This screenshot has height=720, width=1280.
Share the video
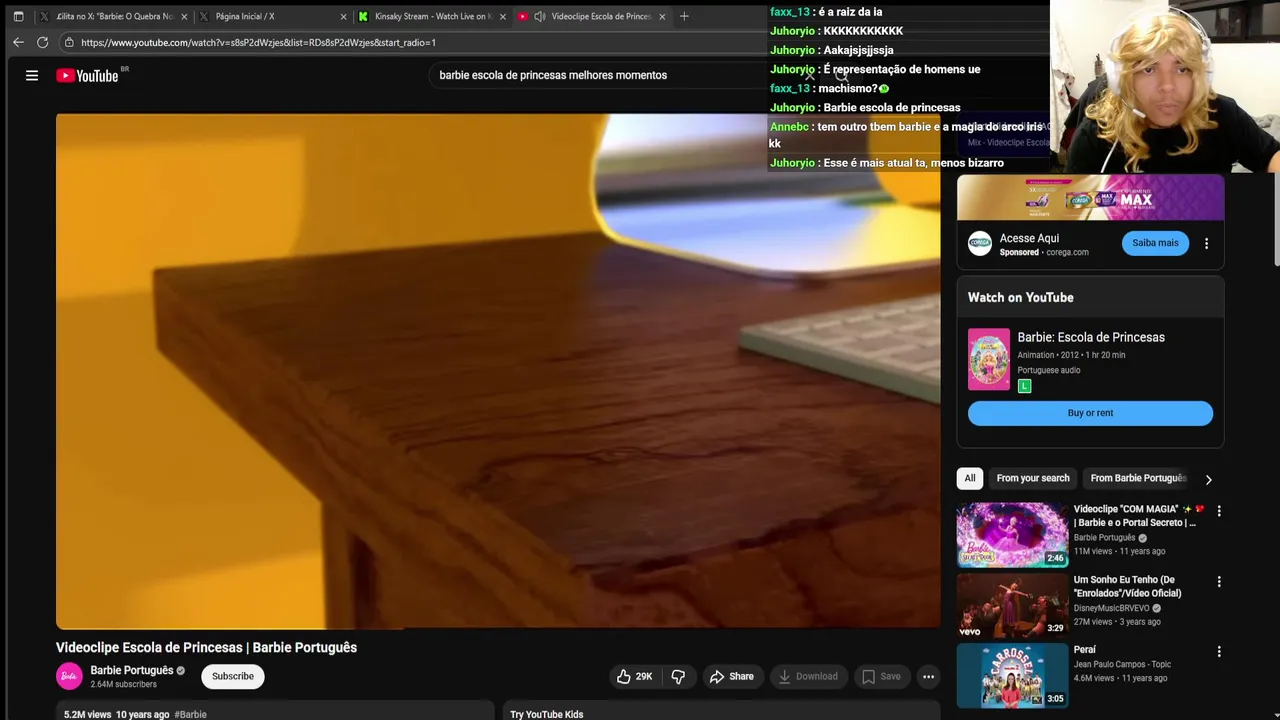pos(731,676)
